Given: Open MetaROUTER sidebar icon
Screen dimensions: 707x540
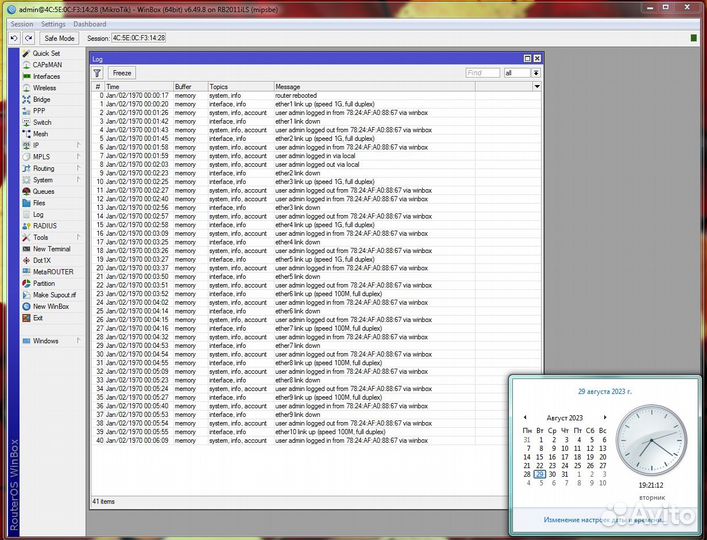Looking at the screenshot, I should [27, 272].
